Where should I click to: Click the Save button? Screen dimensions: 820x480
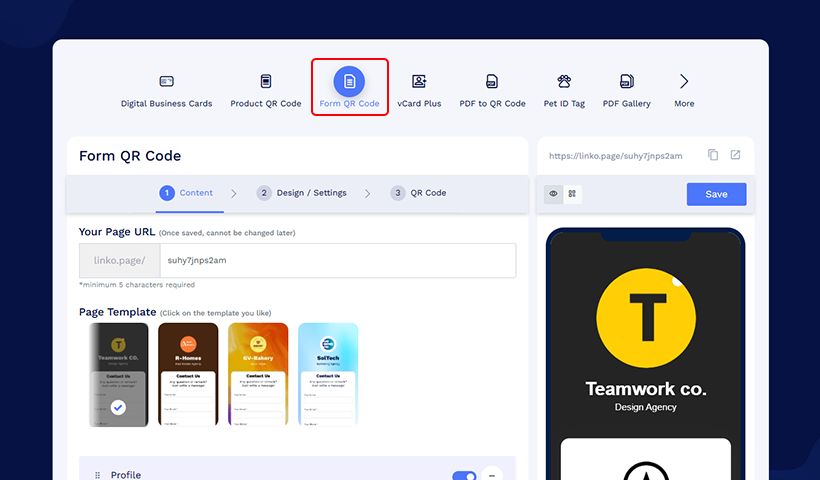[x=716, y=194]
